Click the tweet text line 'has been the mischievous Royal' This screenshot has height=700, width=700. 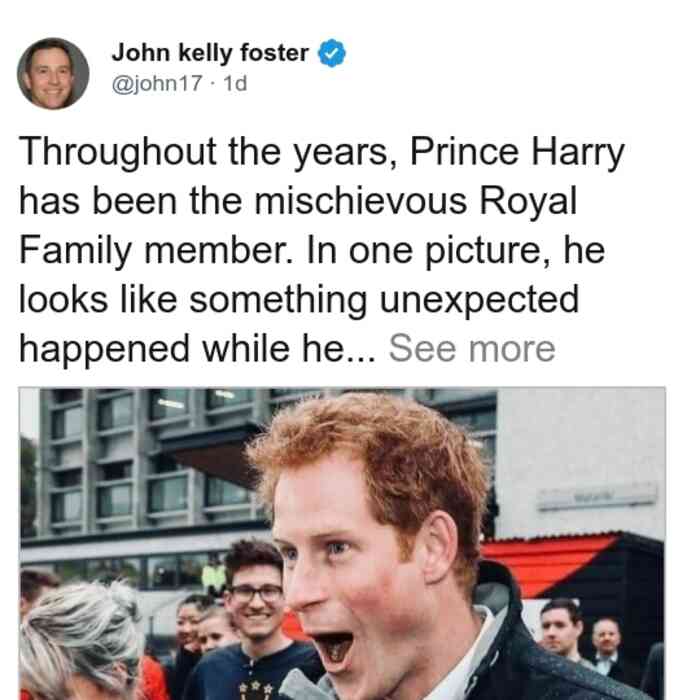298,201
